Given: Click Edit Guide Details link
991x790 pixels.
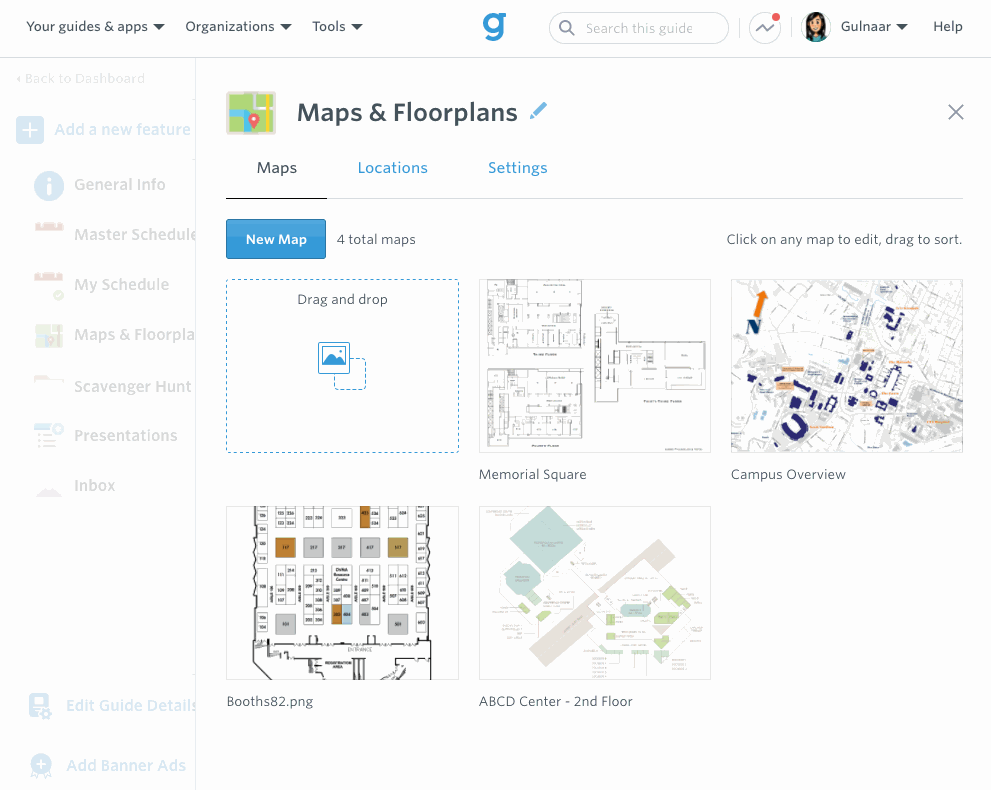Looking at the screenshot, I should (x=131, y=705).
